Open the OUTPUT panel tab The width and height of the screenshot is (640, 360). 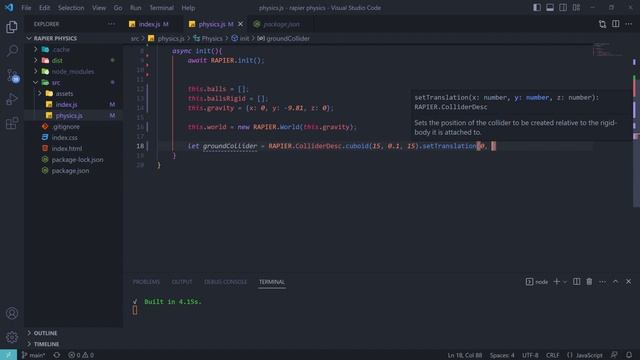(182, 282)
